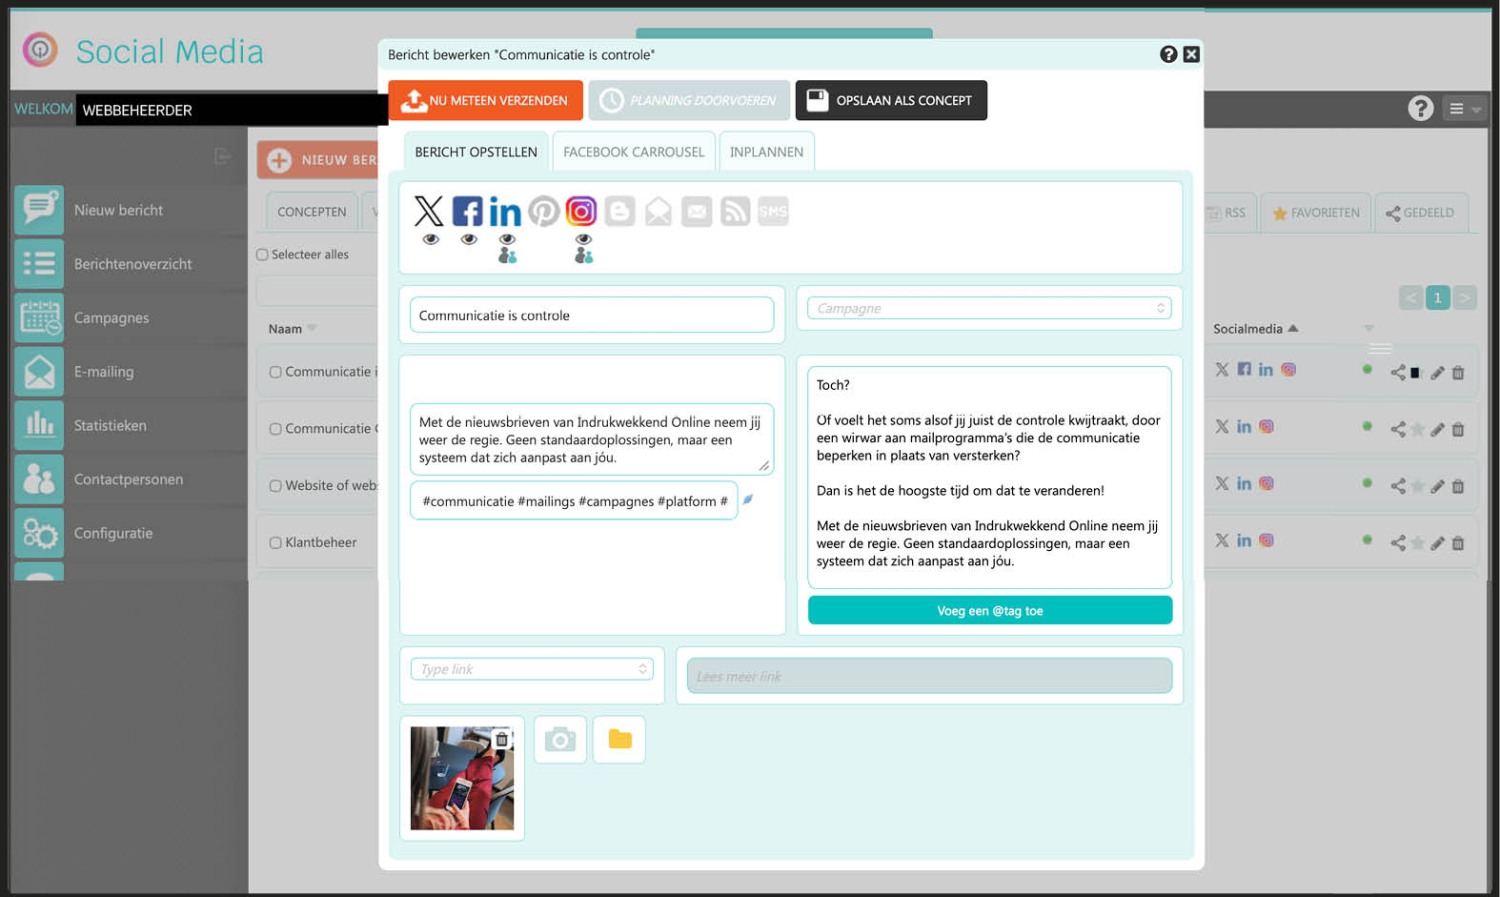Click the camera icon to add a photo
The width and height of the screenshot is (1500, 897).
(560, 740)
